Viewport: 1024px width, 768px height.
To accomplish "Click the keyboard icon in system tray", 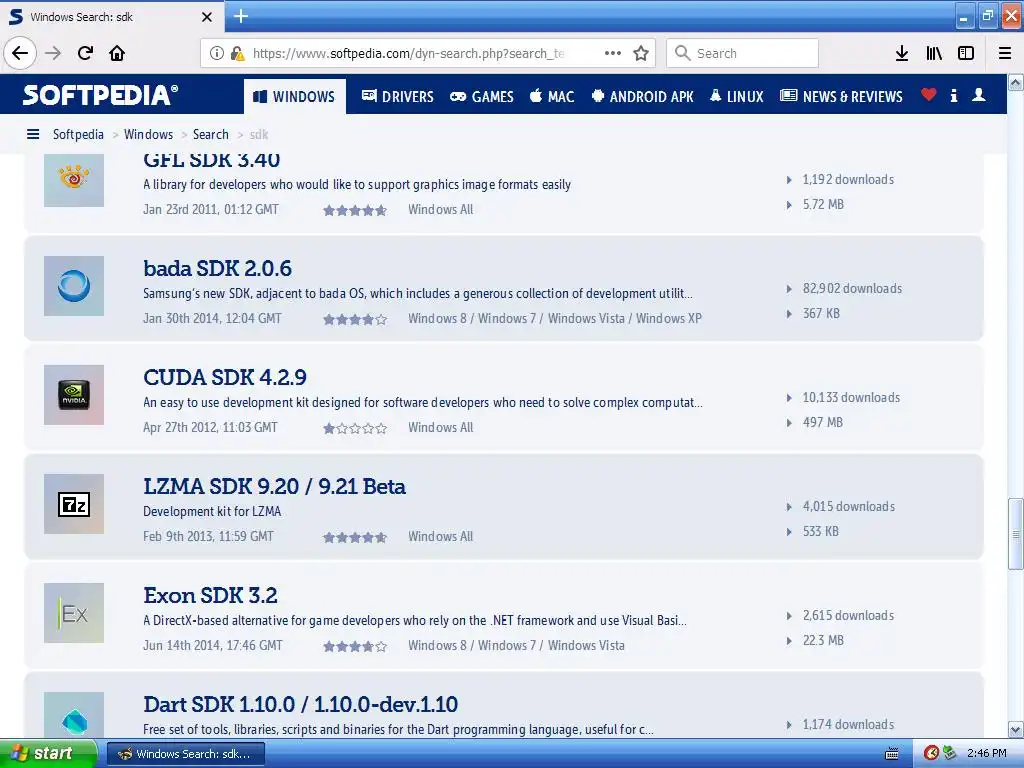I will pyautogui.click(x=891, y=754).
